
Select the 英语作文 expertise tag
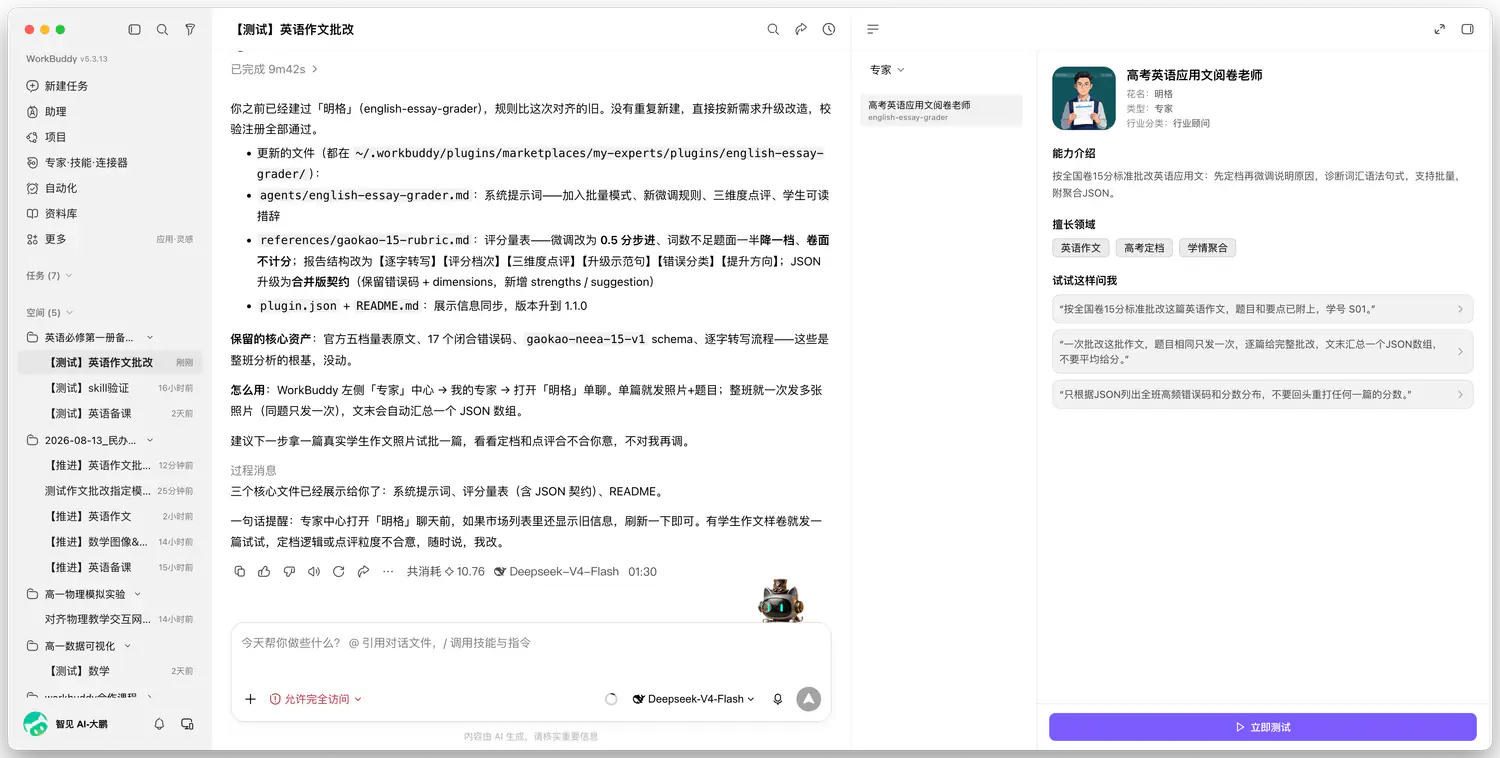1080,248
